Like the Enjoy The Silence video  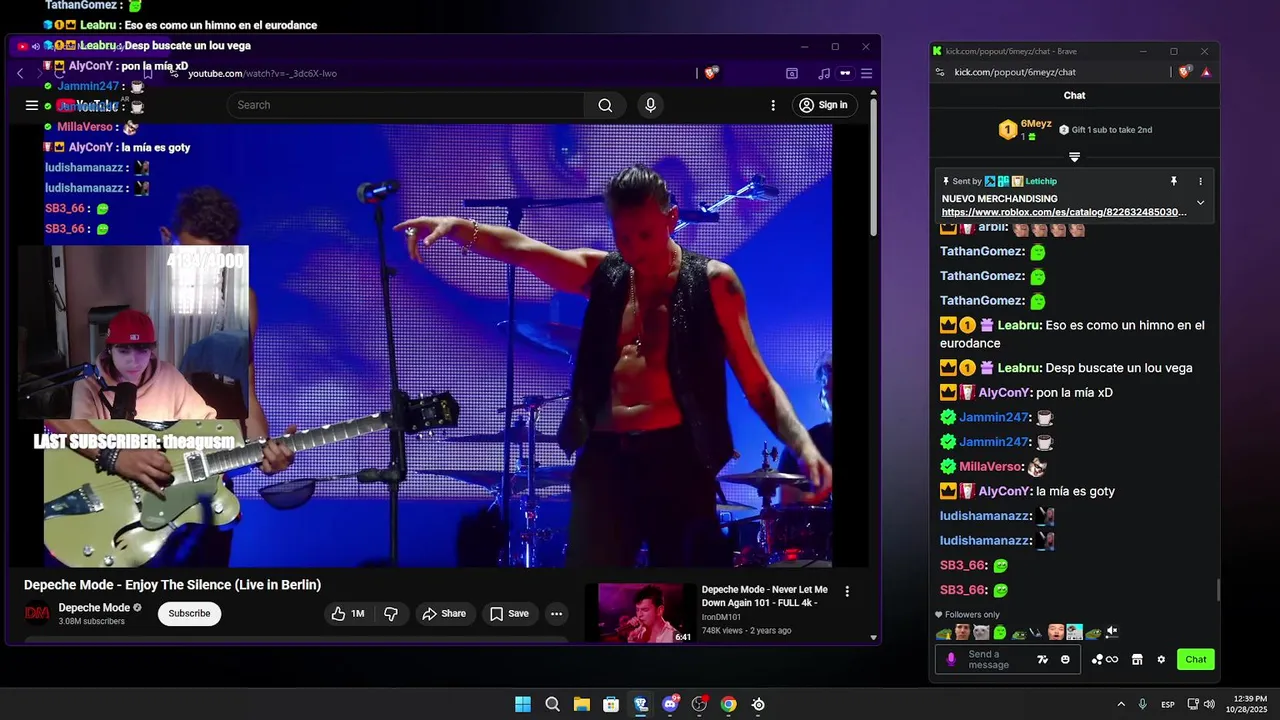pyautogui.click(x=348, y=613)
